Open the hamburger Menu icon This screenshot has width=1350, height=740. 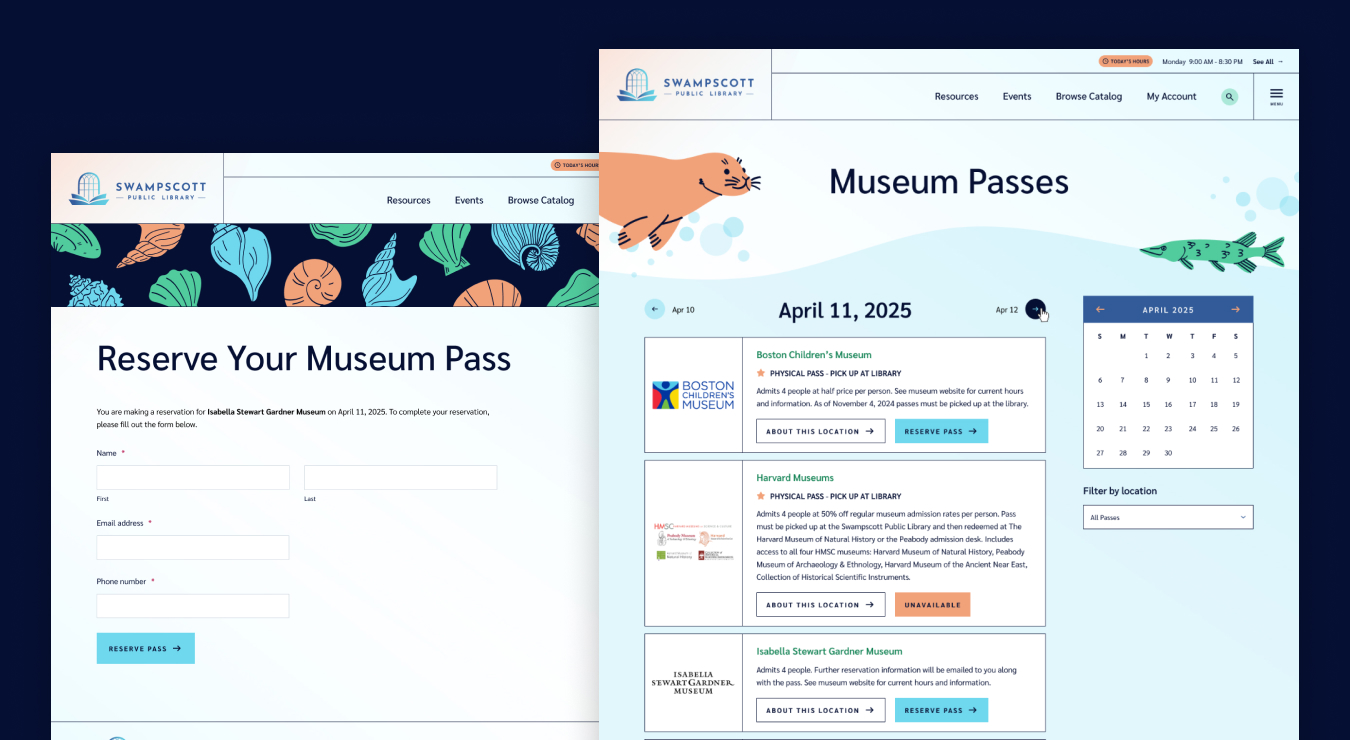(1276, 97)
